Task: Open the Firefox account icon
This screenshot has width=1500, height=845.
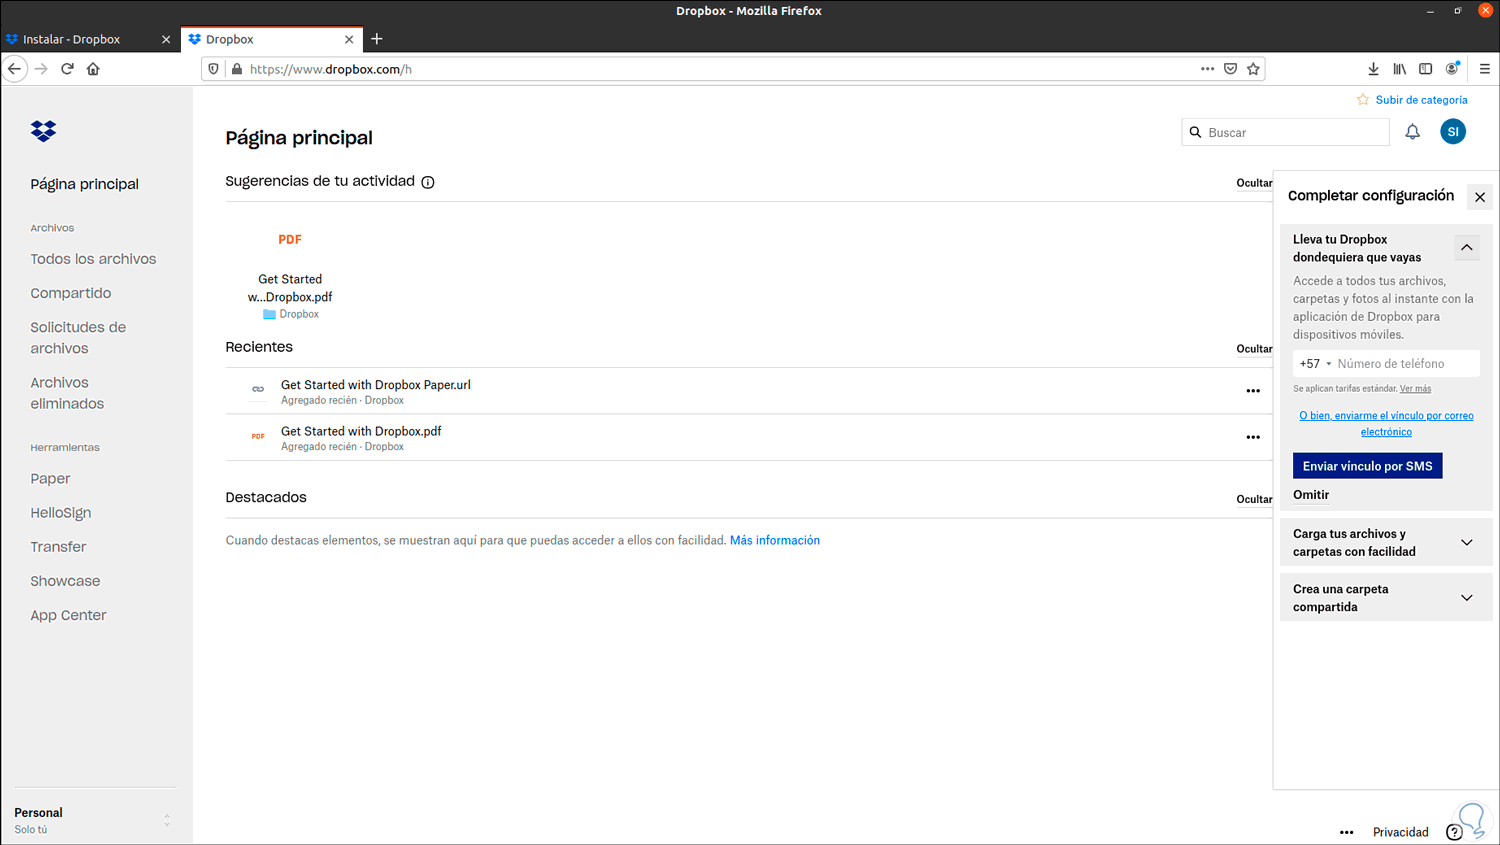Action: [1452, 69]
